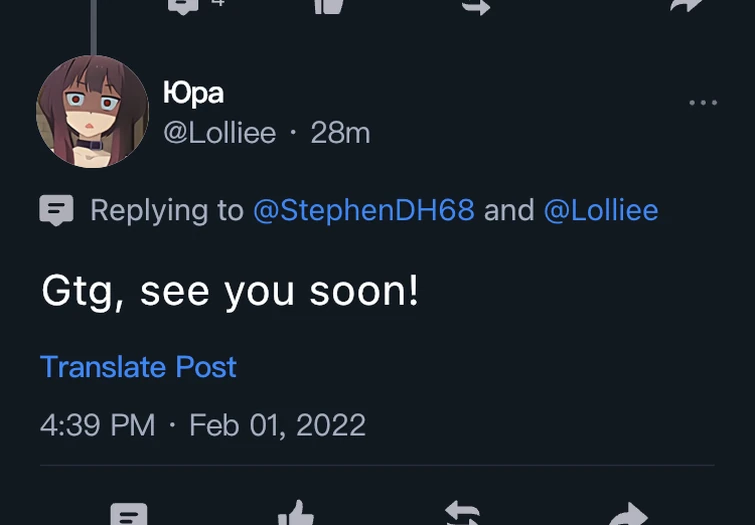
Task: Tap the comment icon on the previous post
Action: [182, 5]
